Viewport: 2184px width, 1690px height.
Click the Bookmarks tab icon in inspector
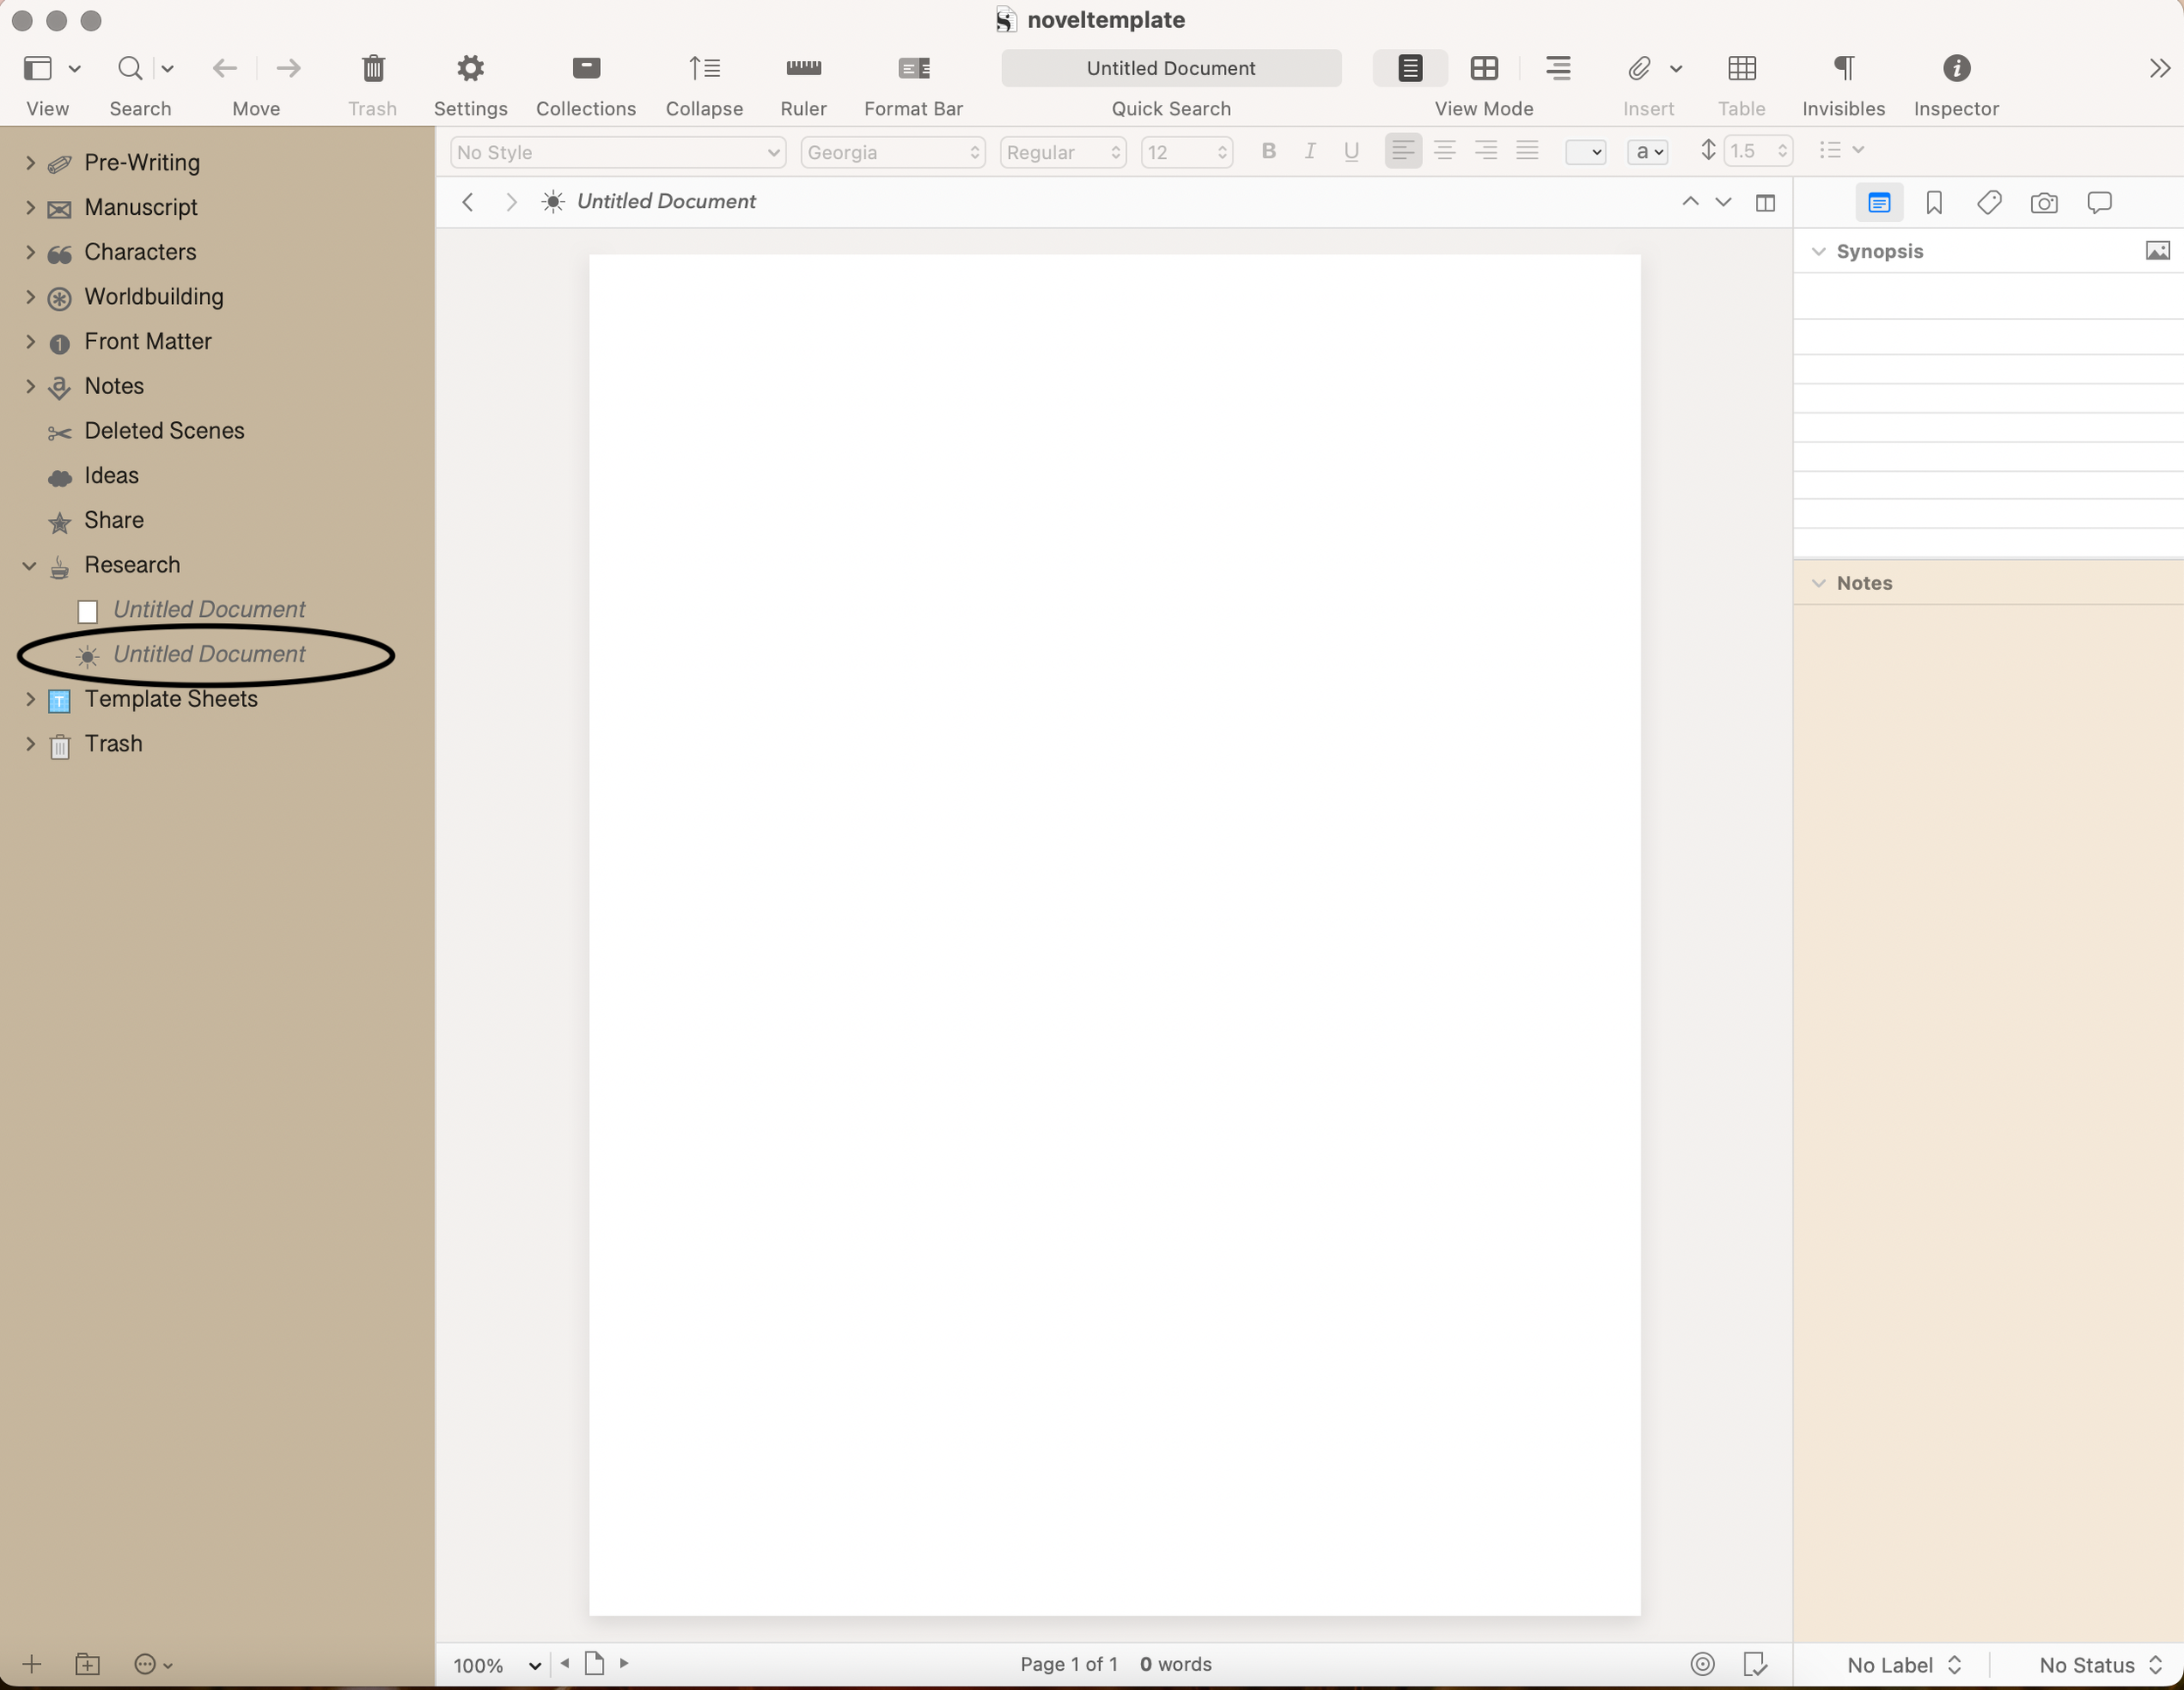(x=1934, y=203)
